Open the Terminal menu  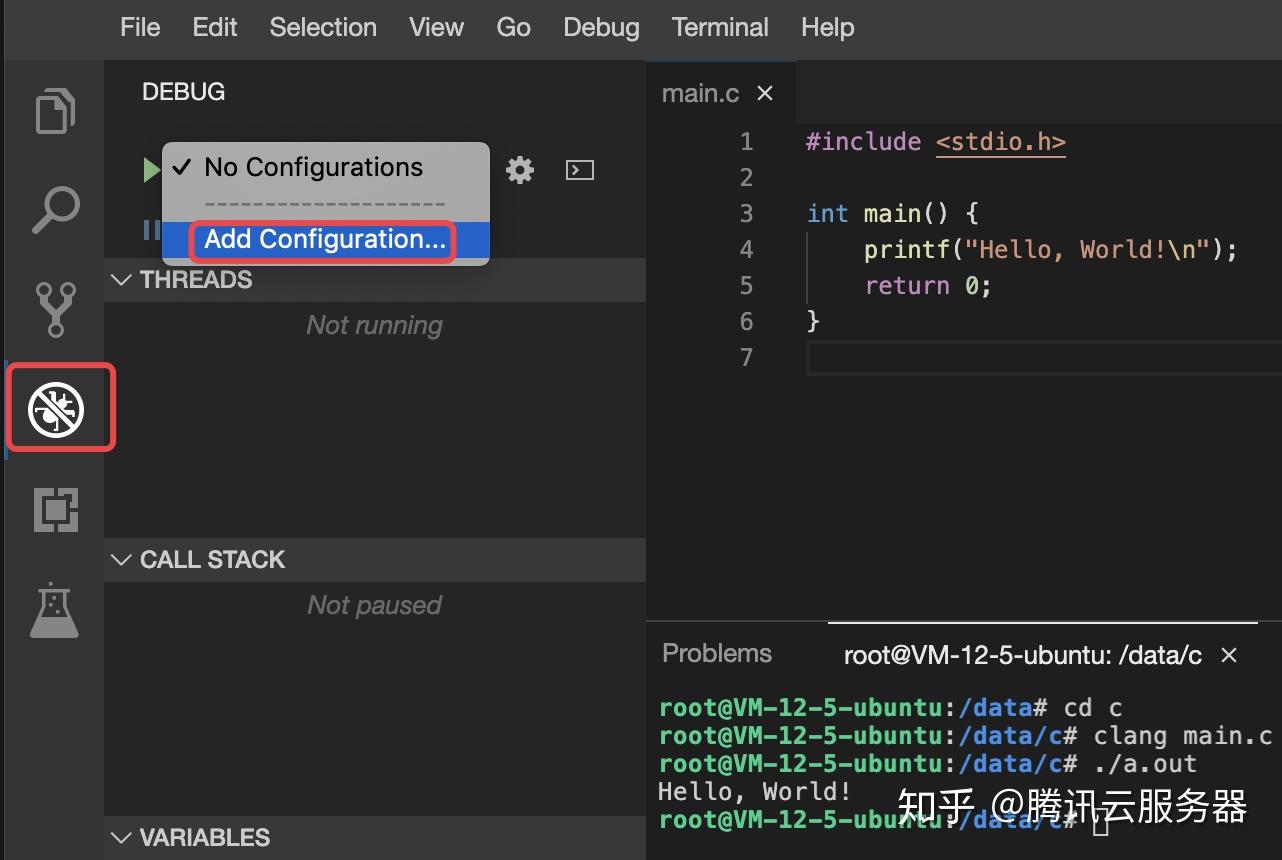(x=720, y=27)
